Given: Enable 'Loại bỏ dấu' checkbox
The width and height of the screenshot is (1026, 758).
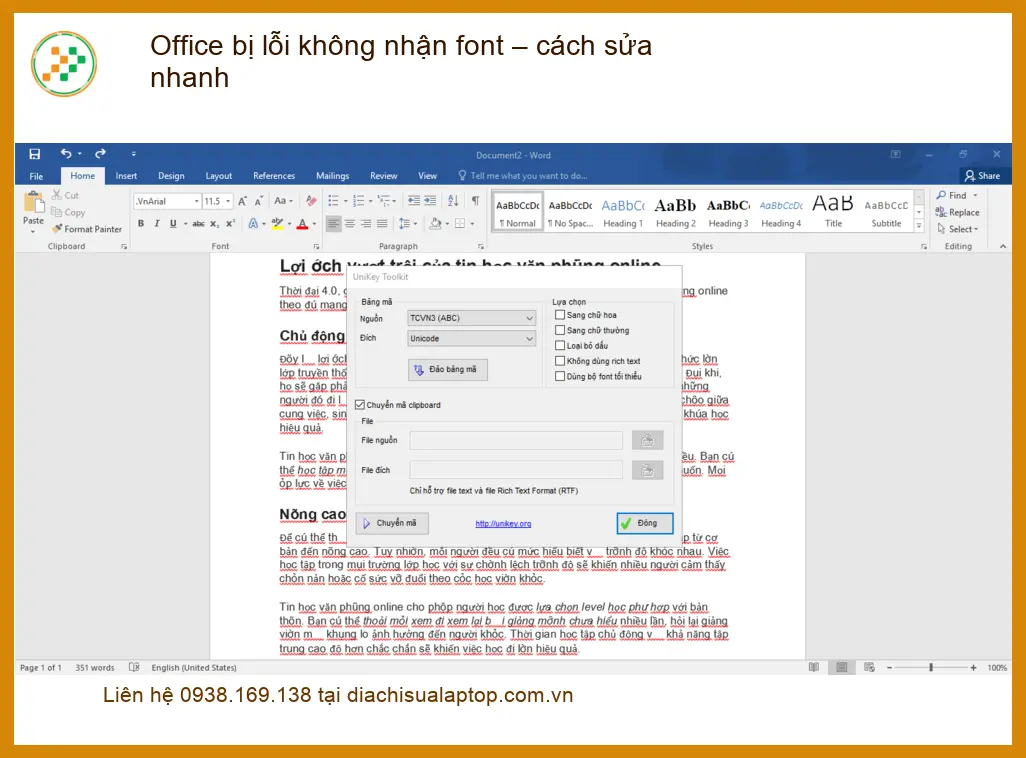Looking at the screenshot, I should (x=560, y=345).
